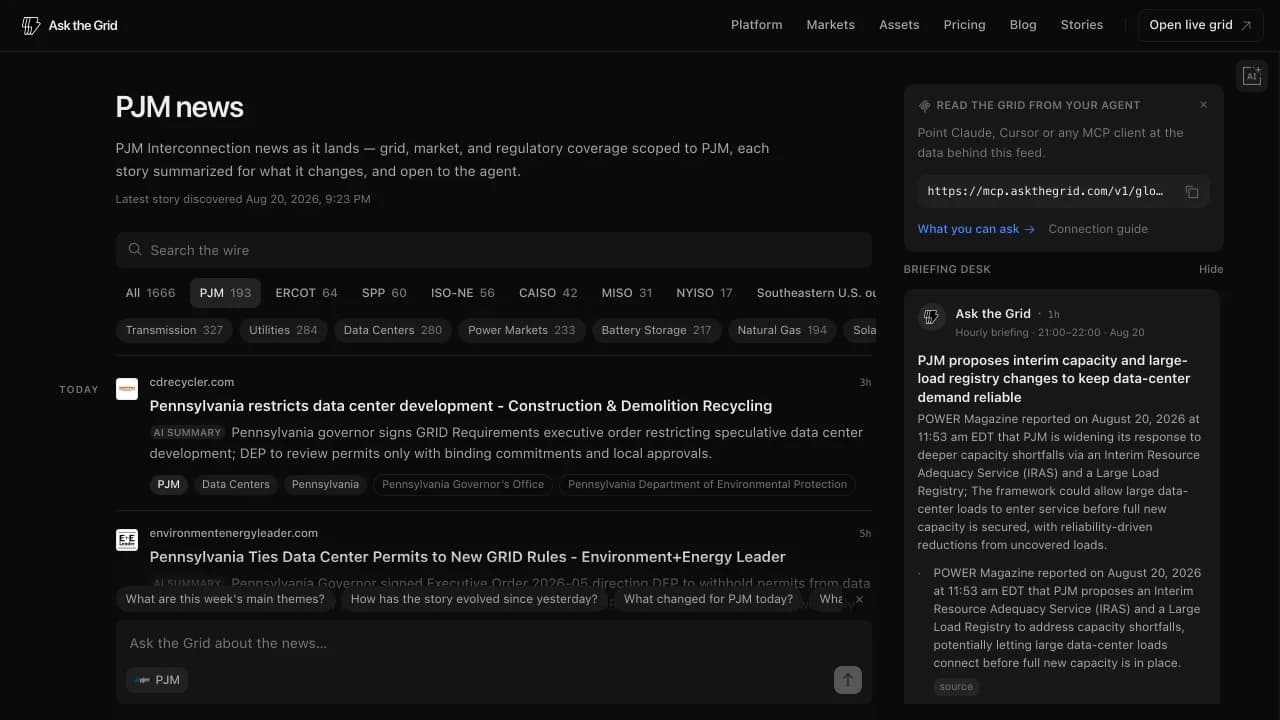Image resolution: width=1280 pixels, height=720 pixels.
Task: Switch to the NYISO 17 tab
Action: tap(704, 293)
